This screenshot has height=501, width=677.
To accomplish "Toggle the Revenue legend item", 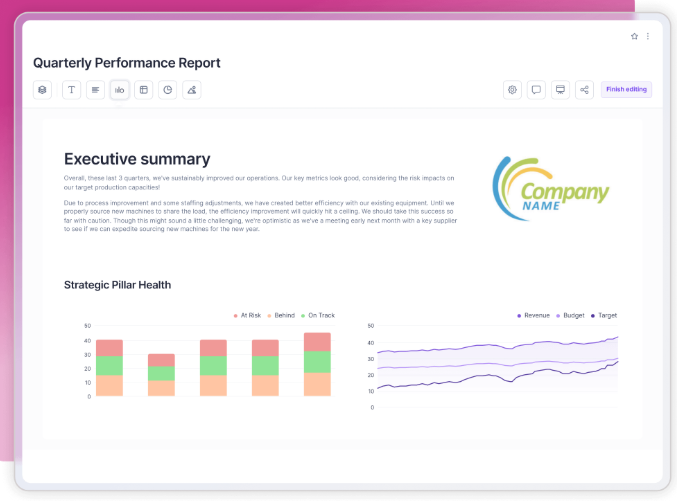I will [x=533, y=315].
